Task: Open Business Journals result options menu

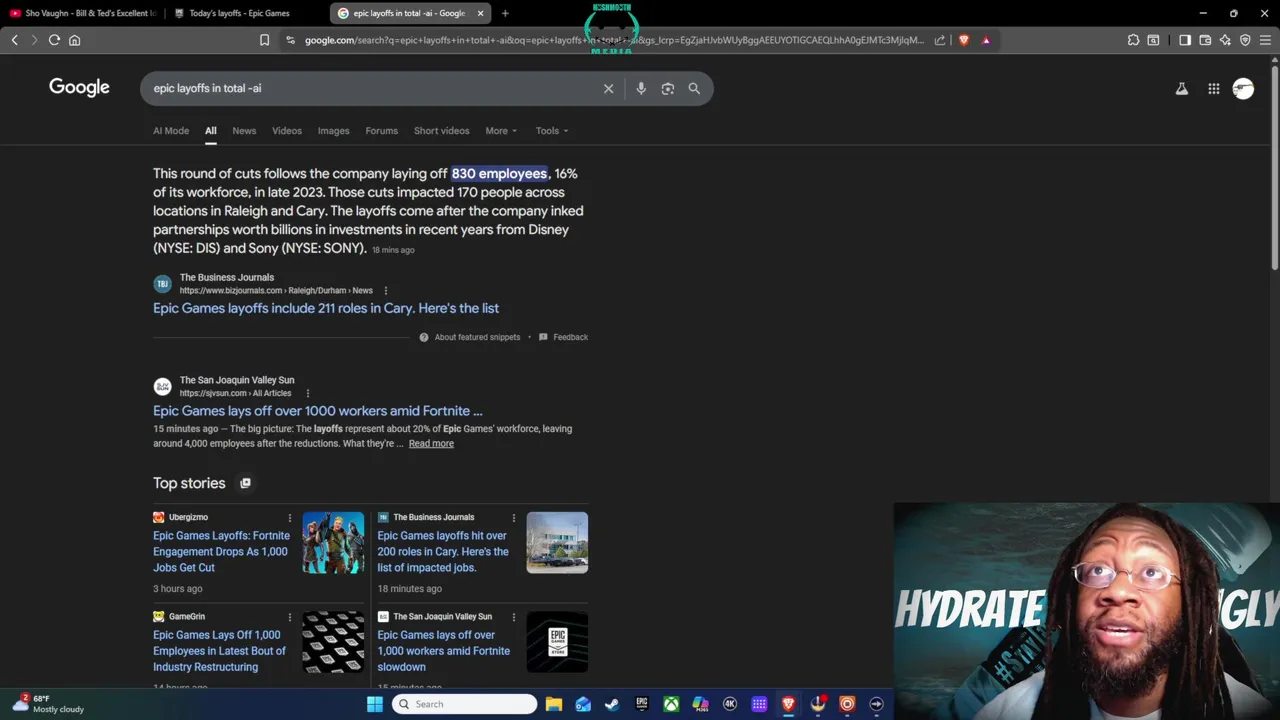Action: (x=385, y=291)
